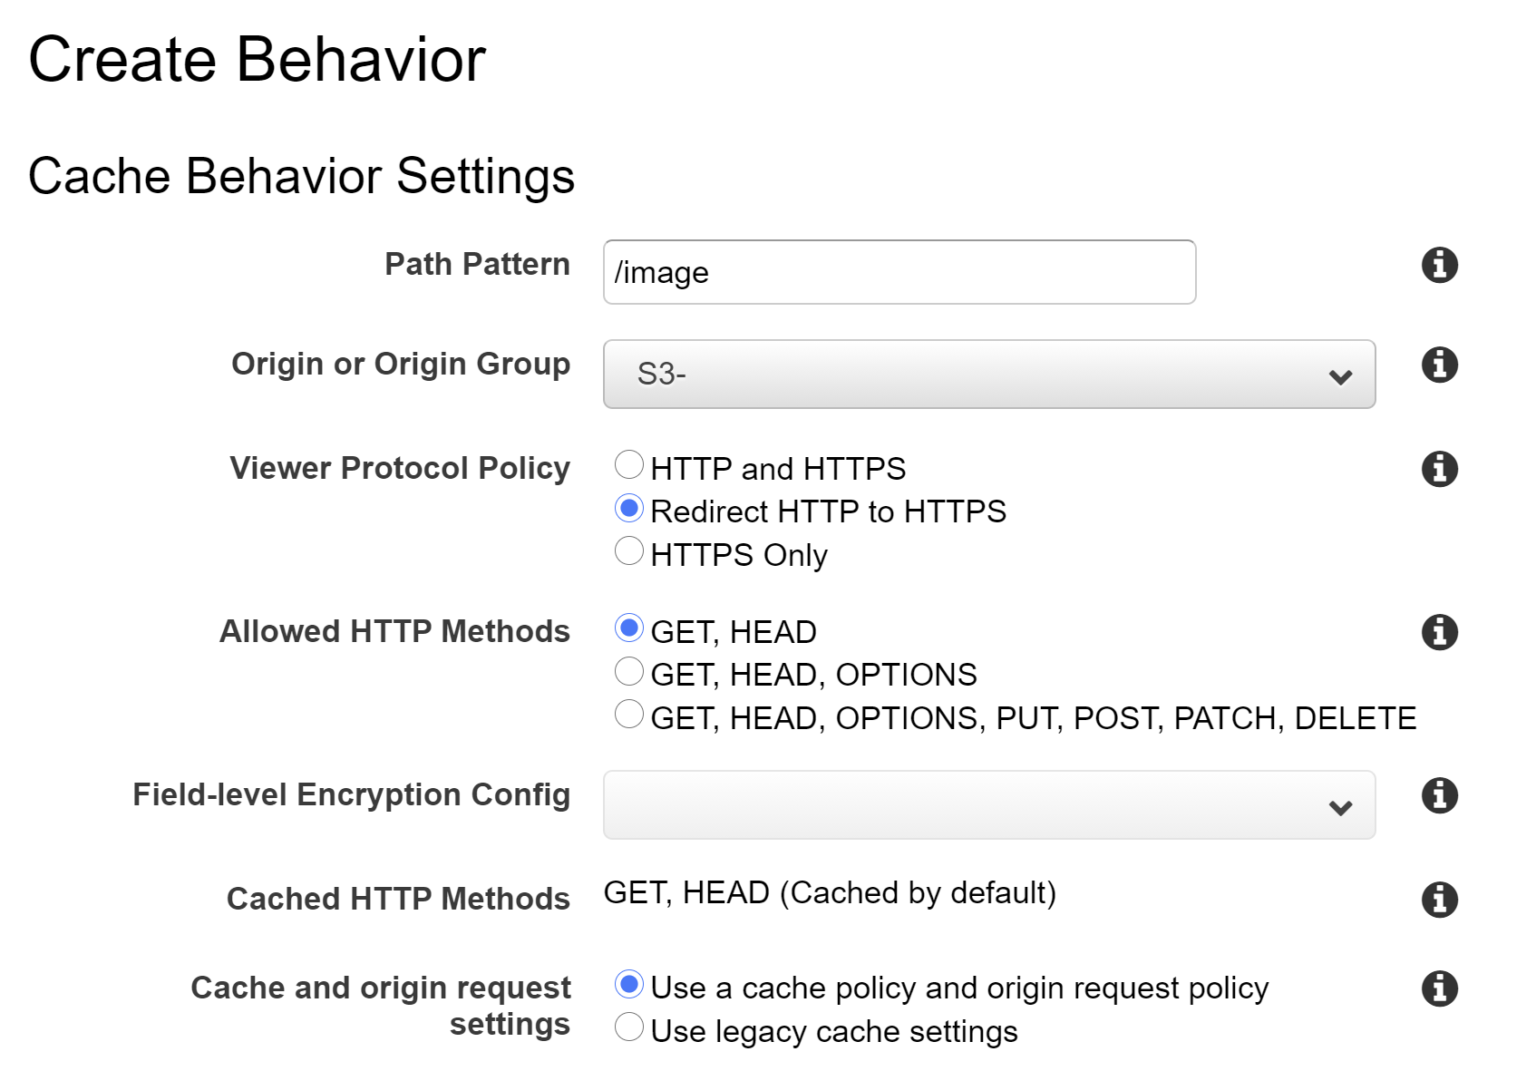The image size is (1536, 1071).
Task: Click the Path Pattern text field
Action: (x=898, y=272)
